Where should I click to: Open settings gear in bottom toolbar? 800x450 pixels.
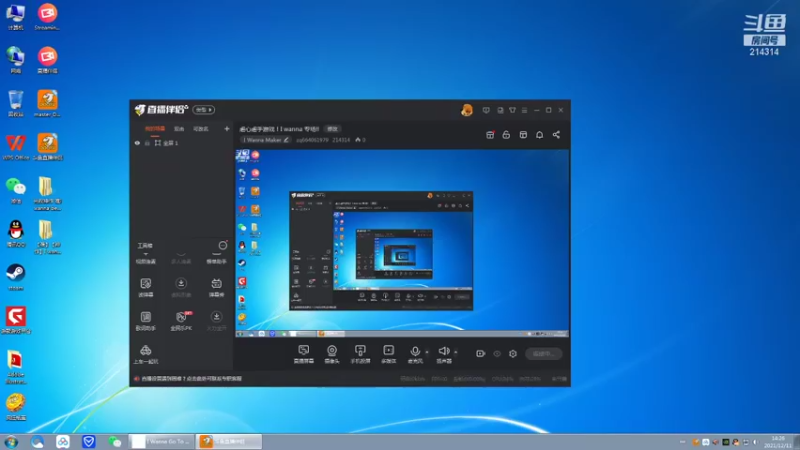pyautogui.click(x=513, y=354)
